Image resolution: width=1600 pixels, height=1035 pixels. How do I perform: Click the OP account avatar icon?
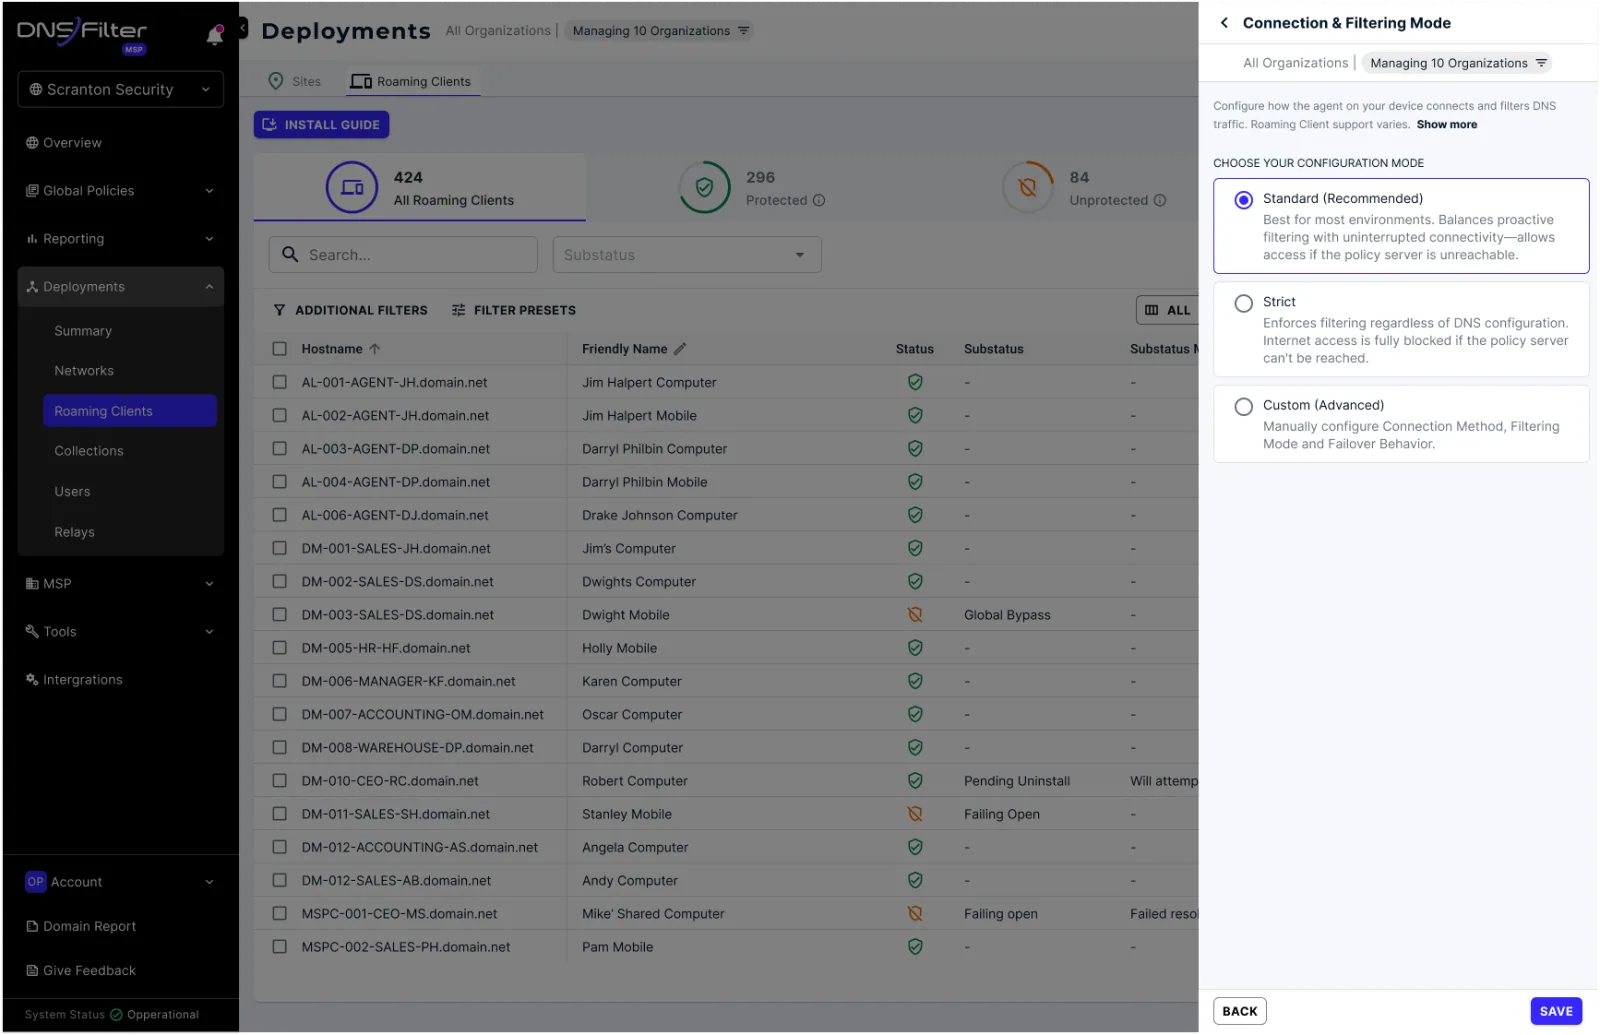[x=36, y=882]
